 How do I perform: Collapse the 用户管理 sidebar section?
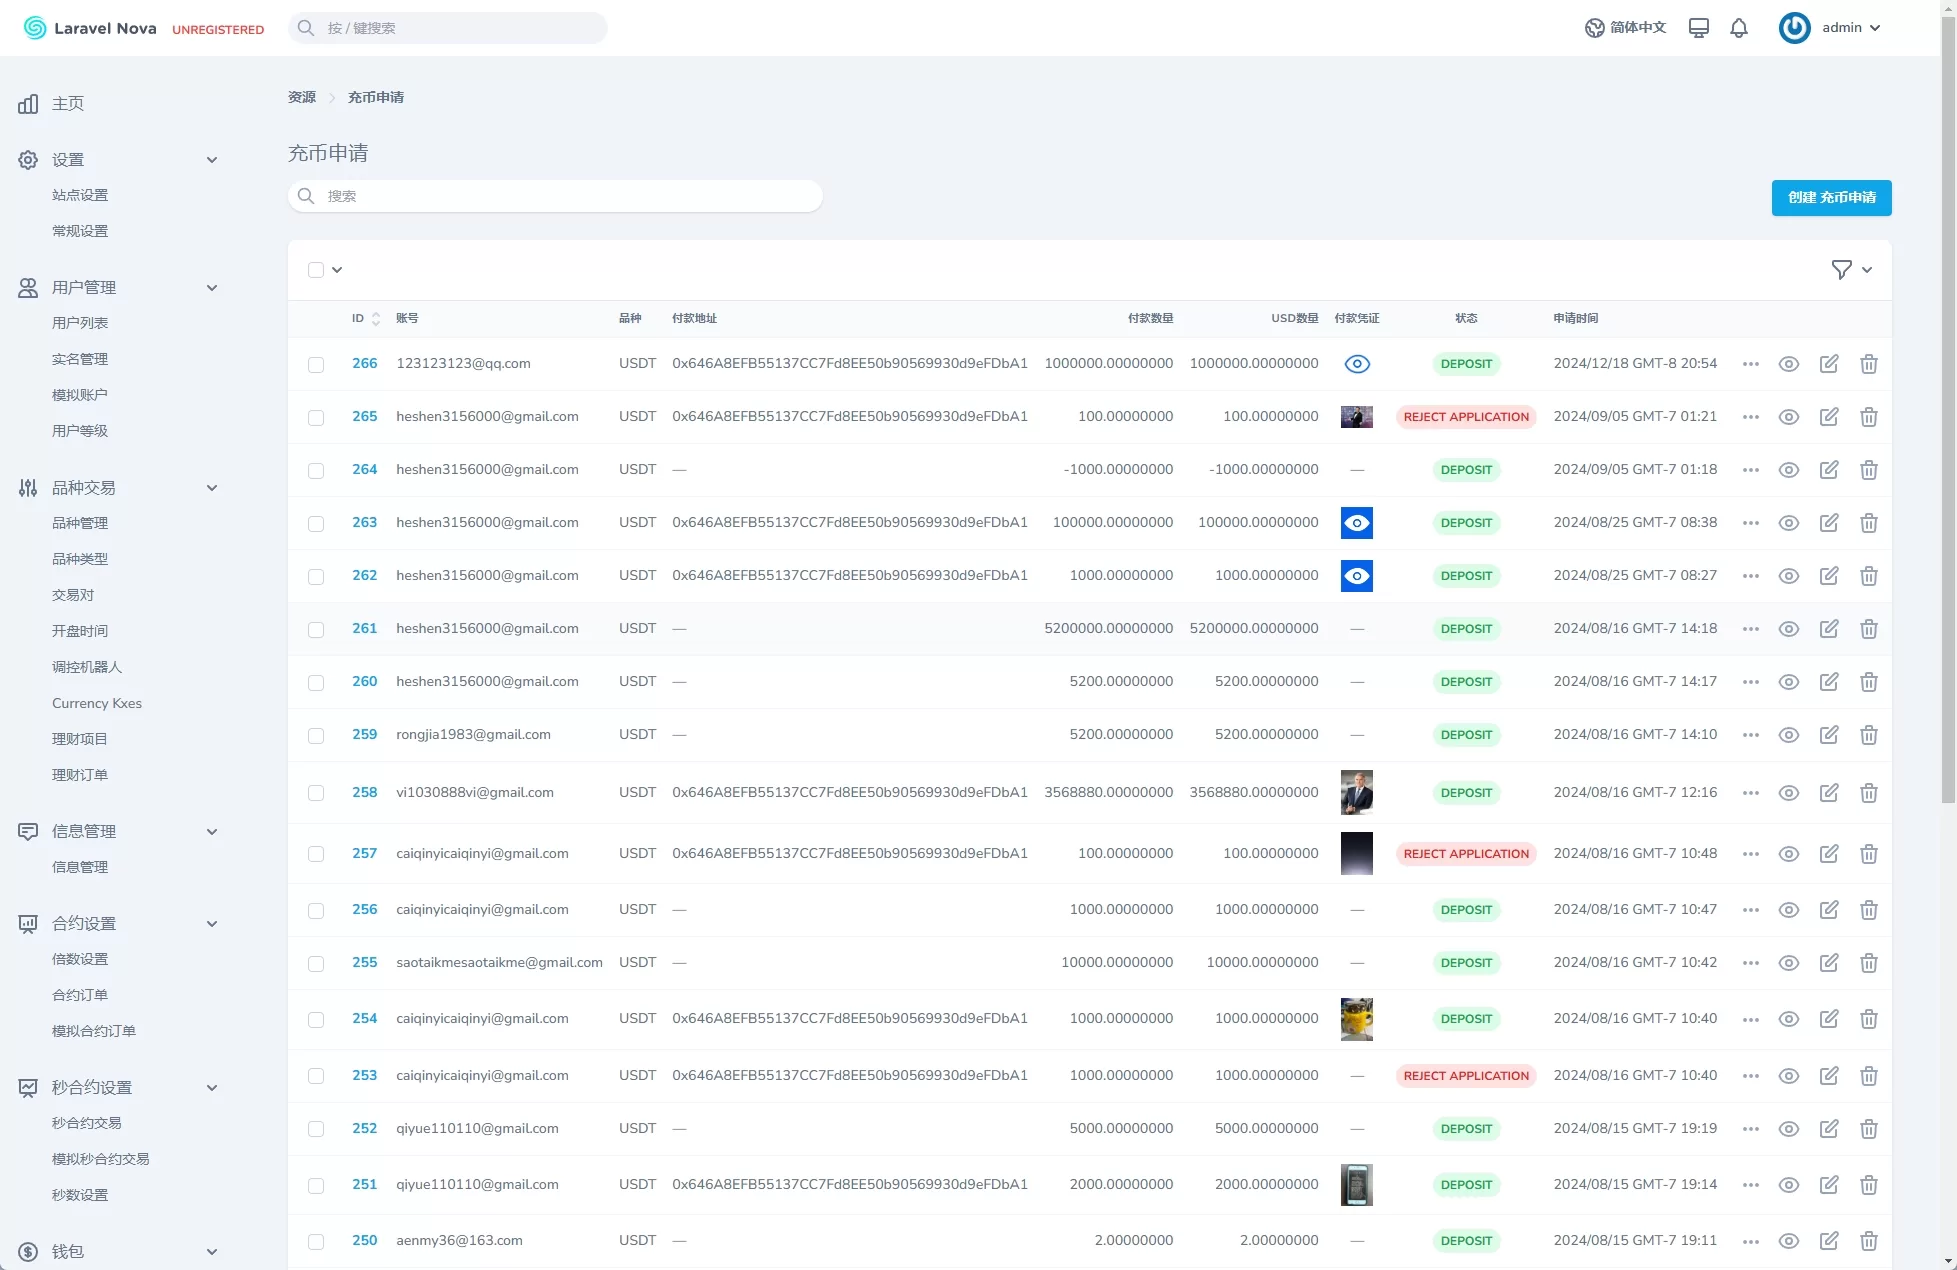click(211, 288)
